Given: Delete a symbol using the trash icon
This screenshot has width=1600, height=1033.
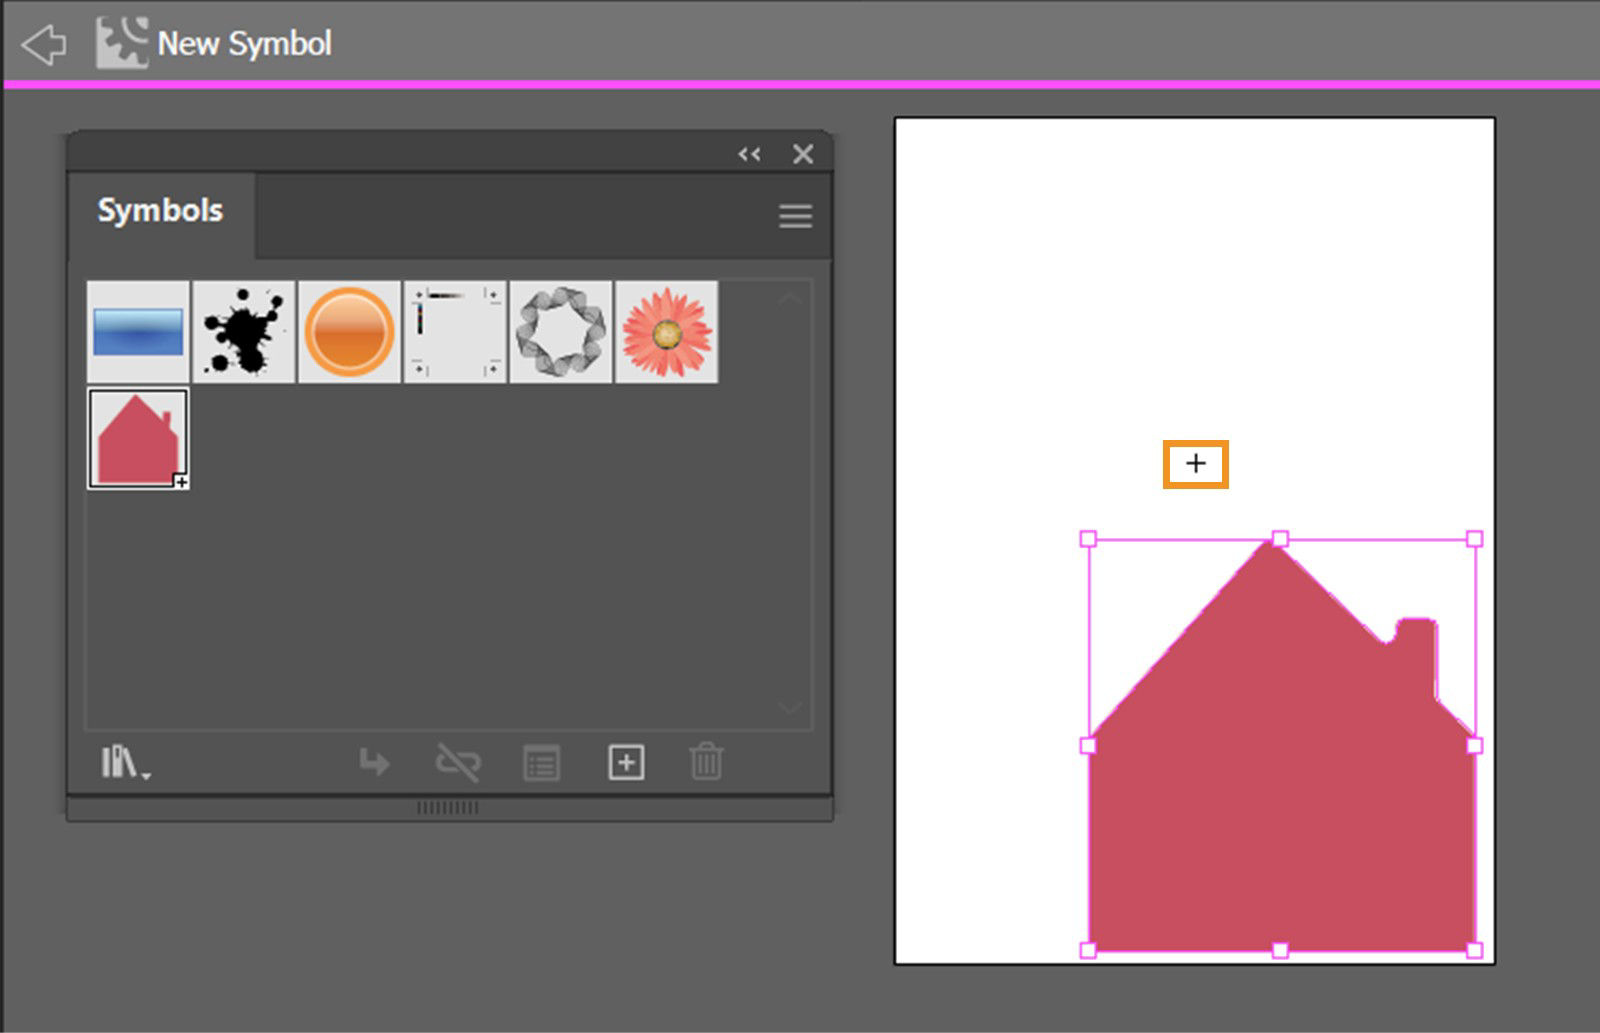Looking at the screenshot, I should [x=706, y=763].
